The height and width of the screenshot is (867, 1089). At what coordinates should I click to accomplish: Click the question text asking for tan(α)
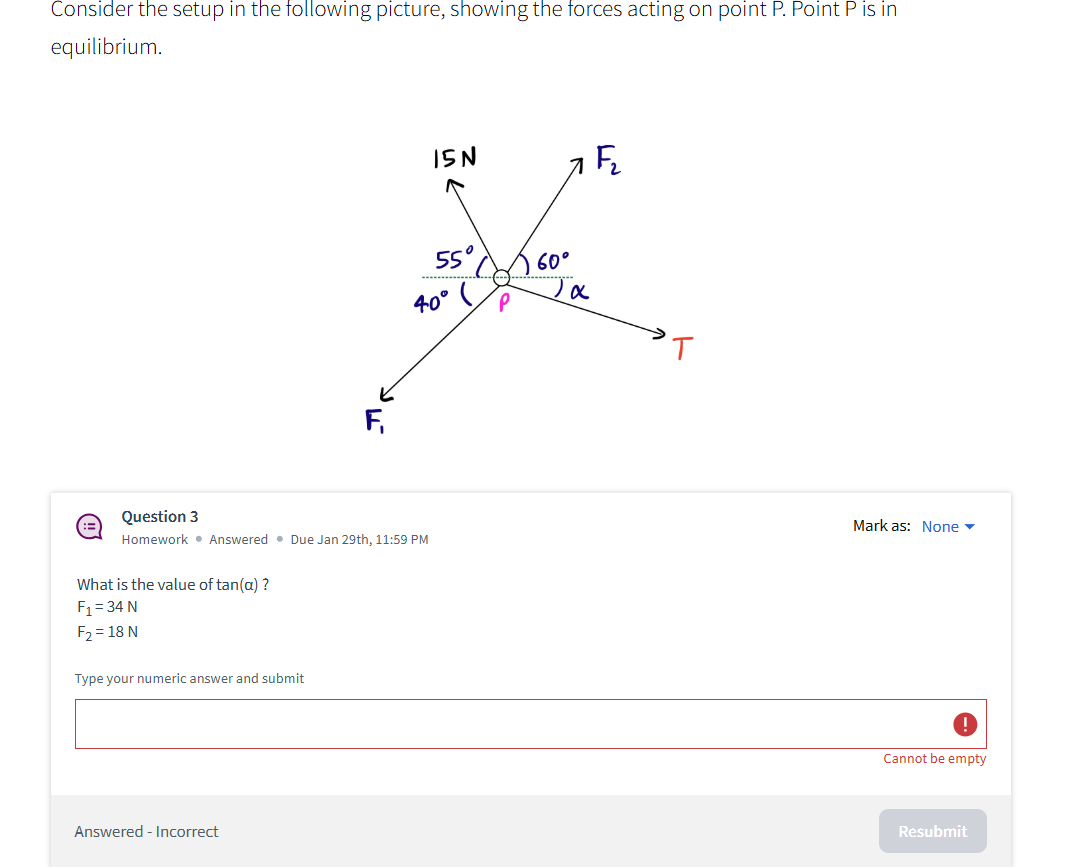173,584
